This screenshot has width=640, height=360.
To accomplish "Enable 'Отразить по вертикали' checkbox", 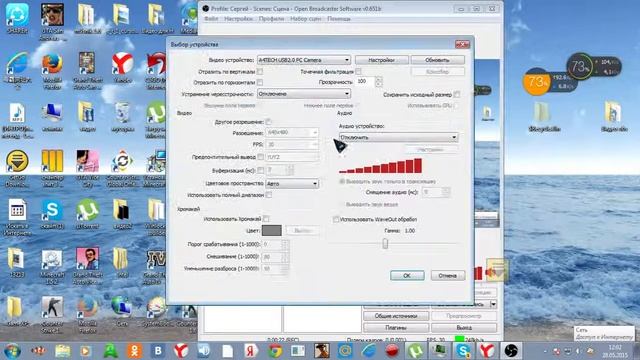I will pyautogui.click(x=260, y=71).
